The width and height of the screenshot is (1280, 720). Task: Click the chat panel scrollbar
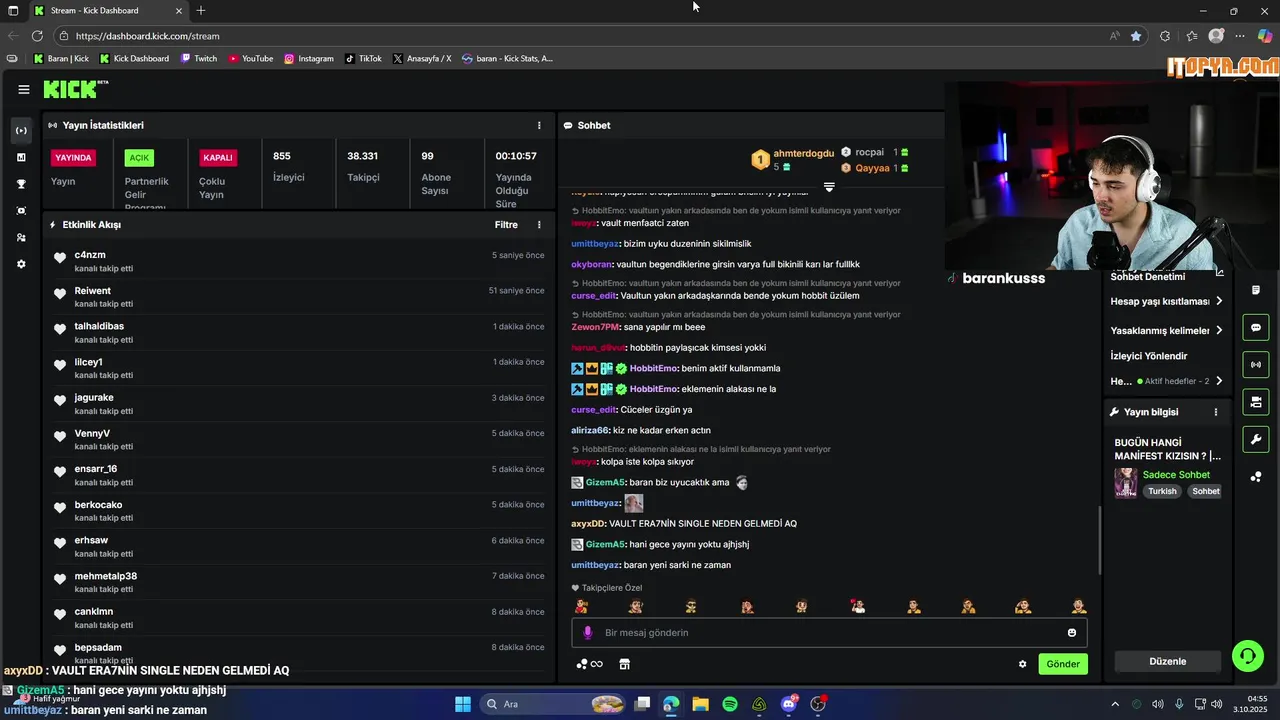[x=1099, y=540]
